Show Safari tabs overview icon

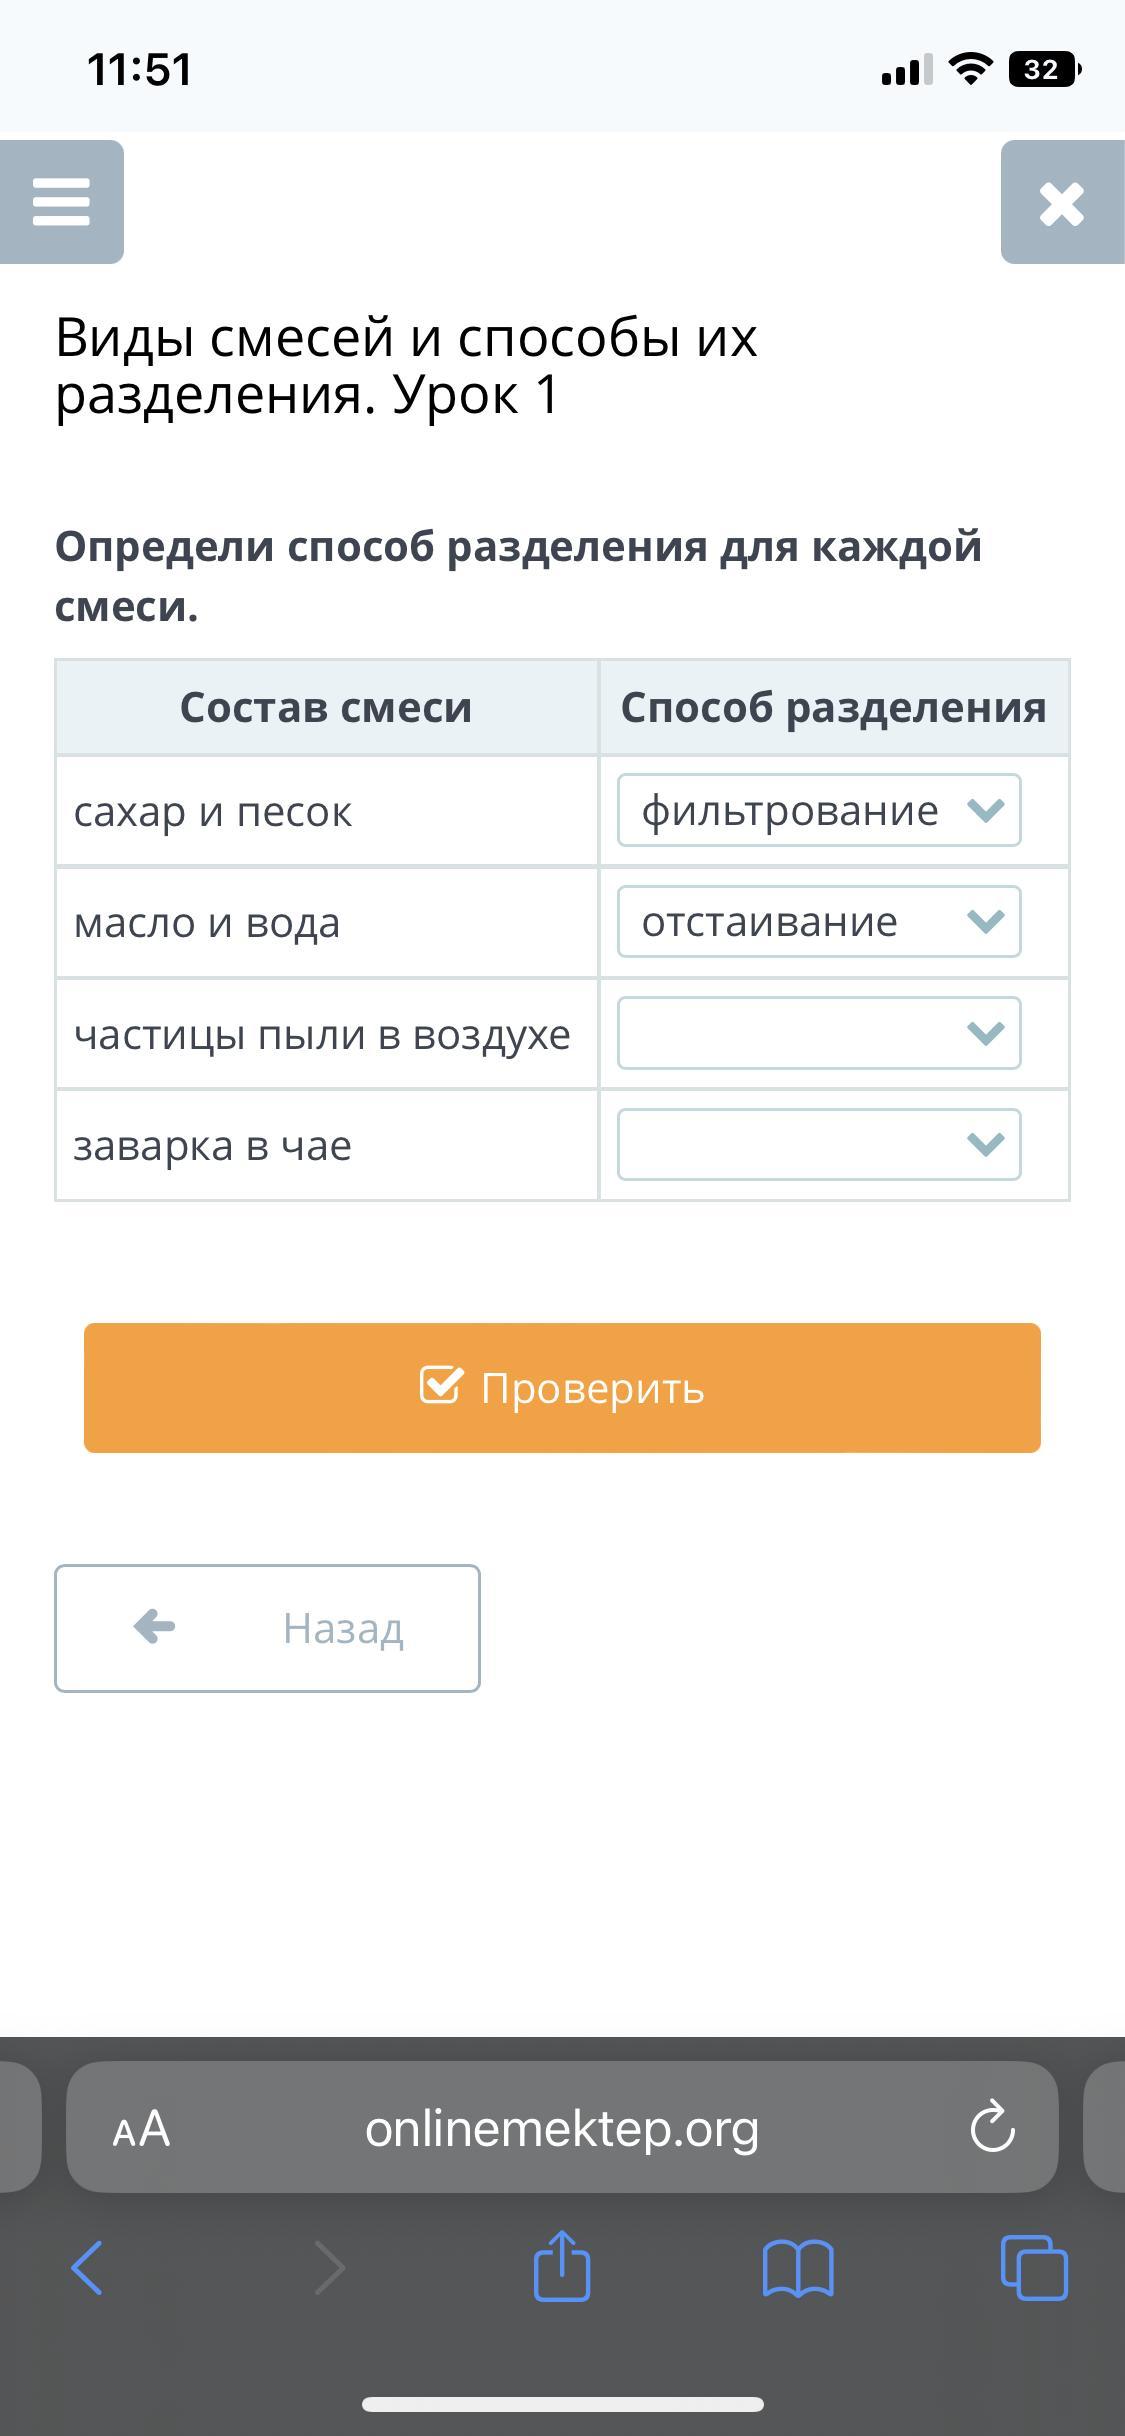(1033, 2267)
